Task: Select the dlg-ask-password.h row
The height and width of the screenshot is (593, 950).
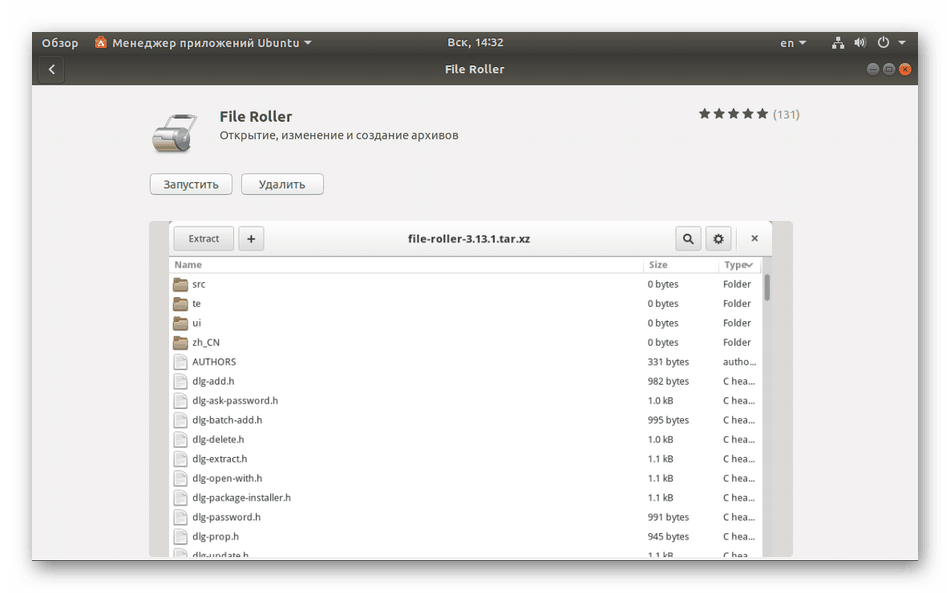Action: (465, 400)
